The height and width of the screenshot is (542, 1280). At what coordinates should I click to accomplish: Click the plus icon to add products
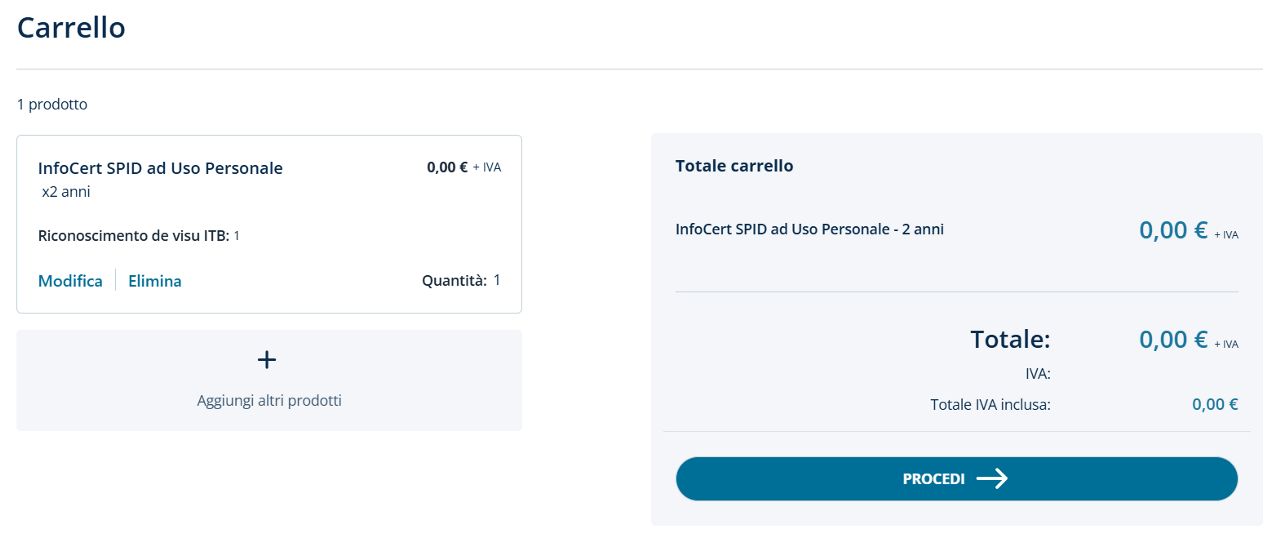(268, 360)
